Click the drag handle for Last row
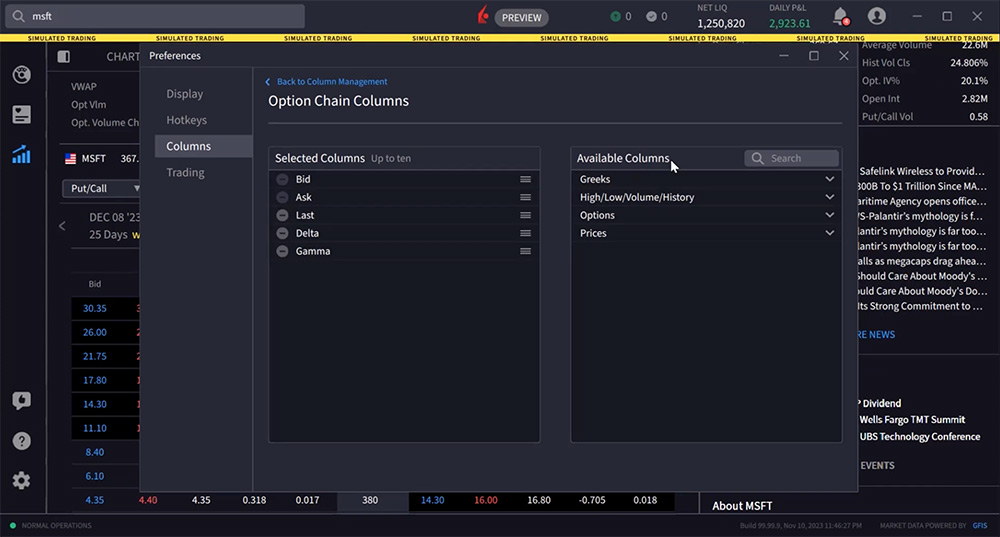This screenshot has width=1000, height=537. click(x=525, y=215)
